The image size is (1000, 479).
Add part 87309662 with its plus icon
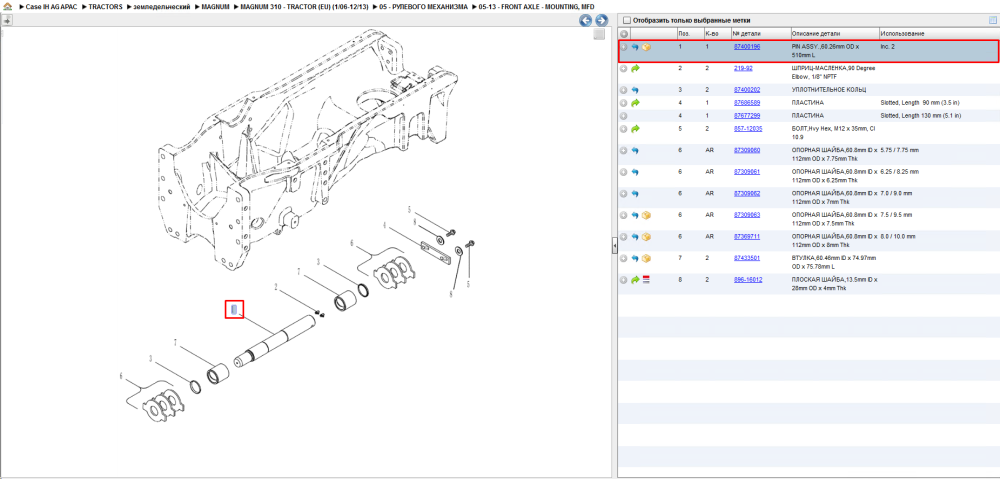pos(624,194)
